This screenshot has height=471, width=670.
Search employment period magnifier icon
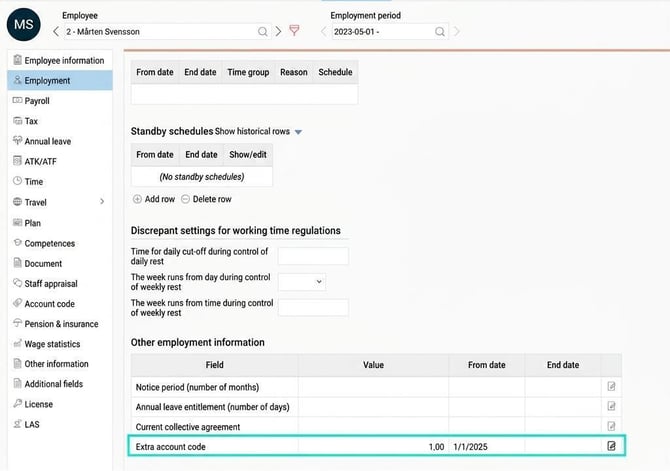440,32
